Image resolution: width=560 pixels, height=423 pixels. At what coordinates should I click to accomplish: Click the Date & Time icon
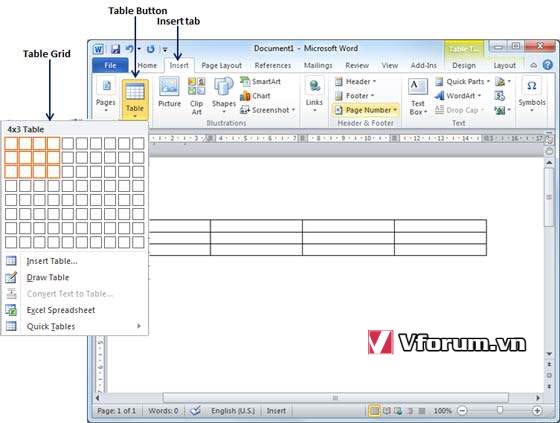[500, 96]
